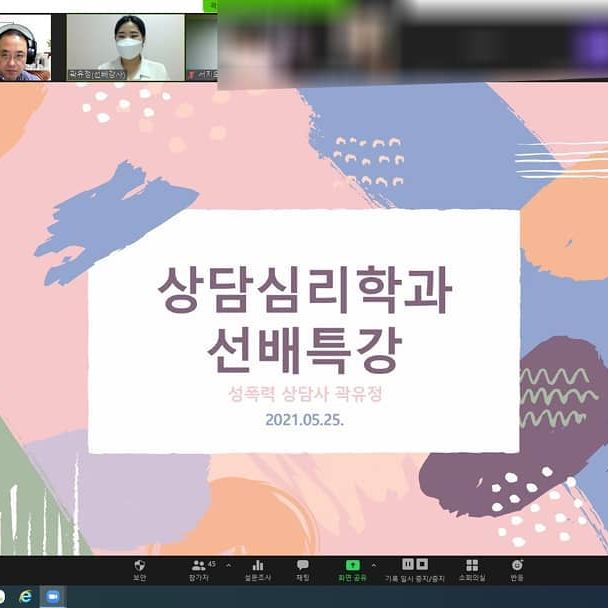Open the Chat (채팅) bubble icon
The image size is (608, 608).
point(302,566)
